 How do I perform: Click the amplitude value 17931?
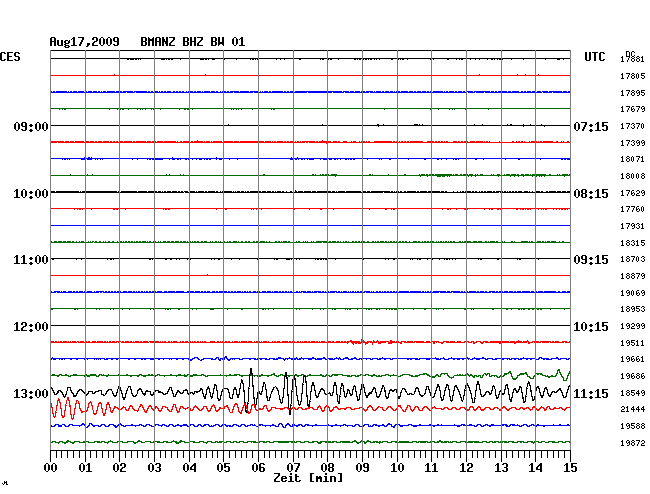[x=633, y=226]
